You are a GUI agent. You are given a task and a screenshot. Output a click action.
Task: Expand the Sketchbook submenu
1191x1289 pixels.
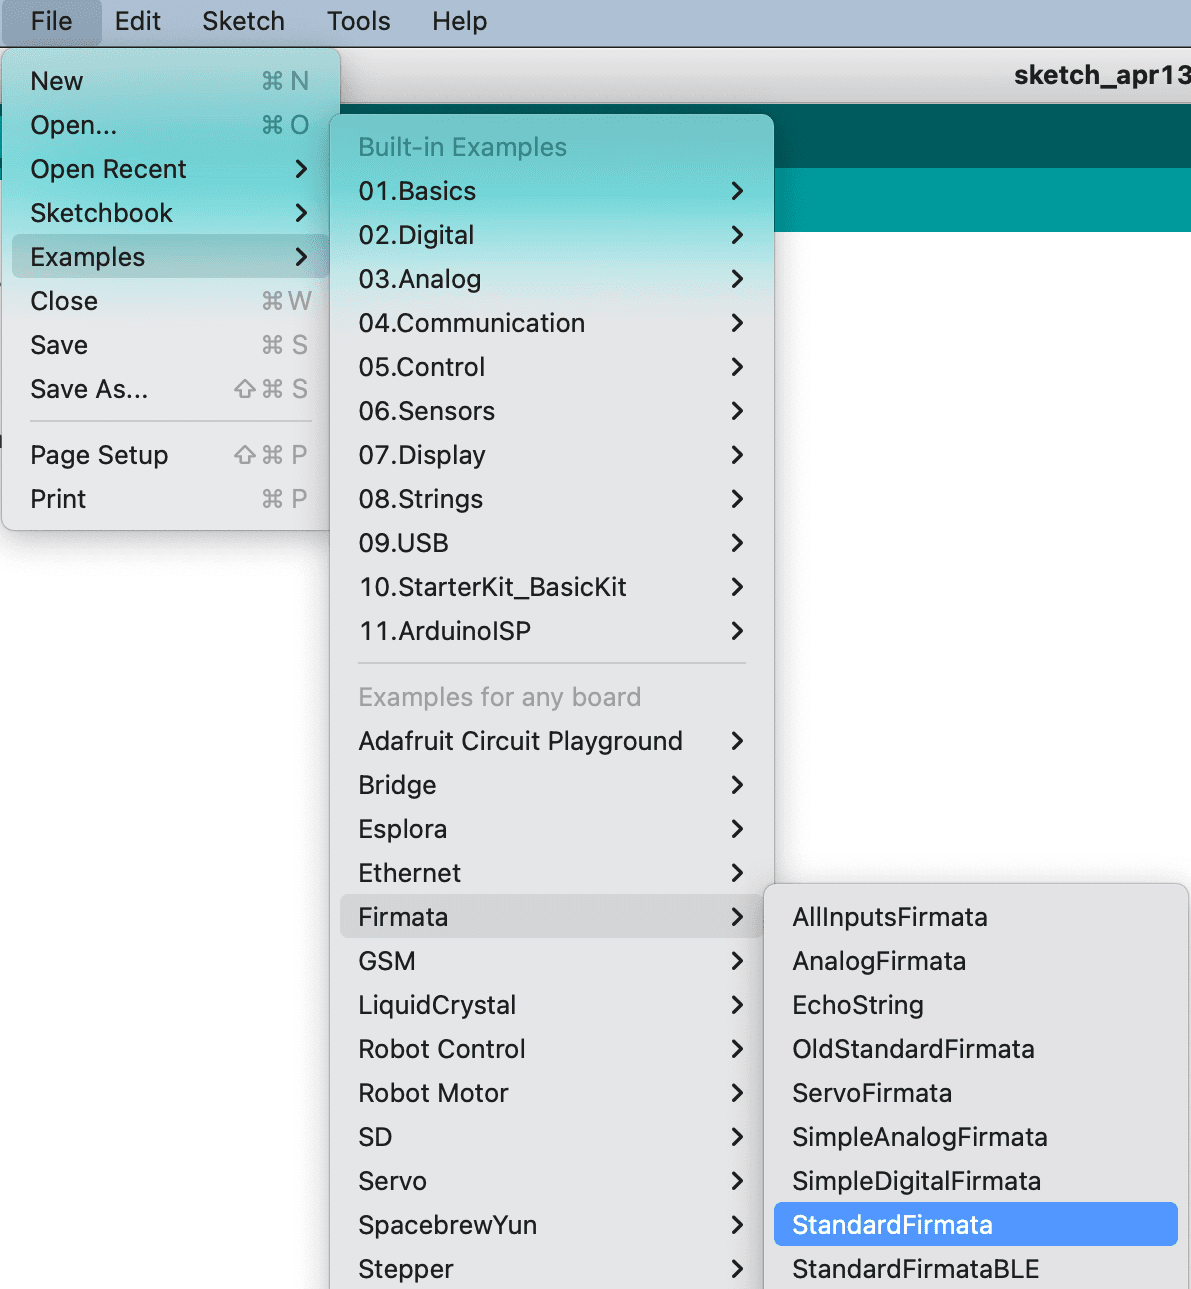170,213
